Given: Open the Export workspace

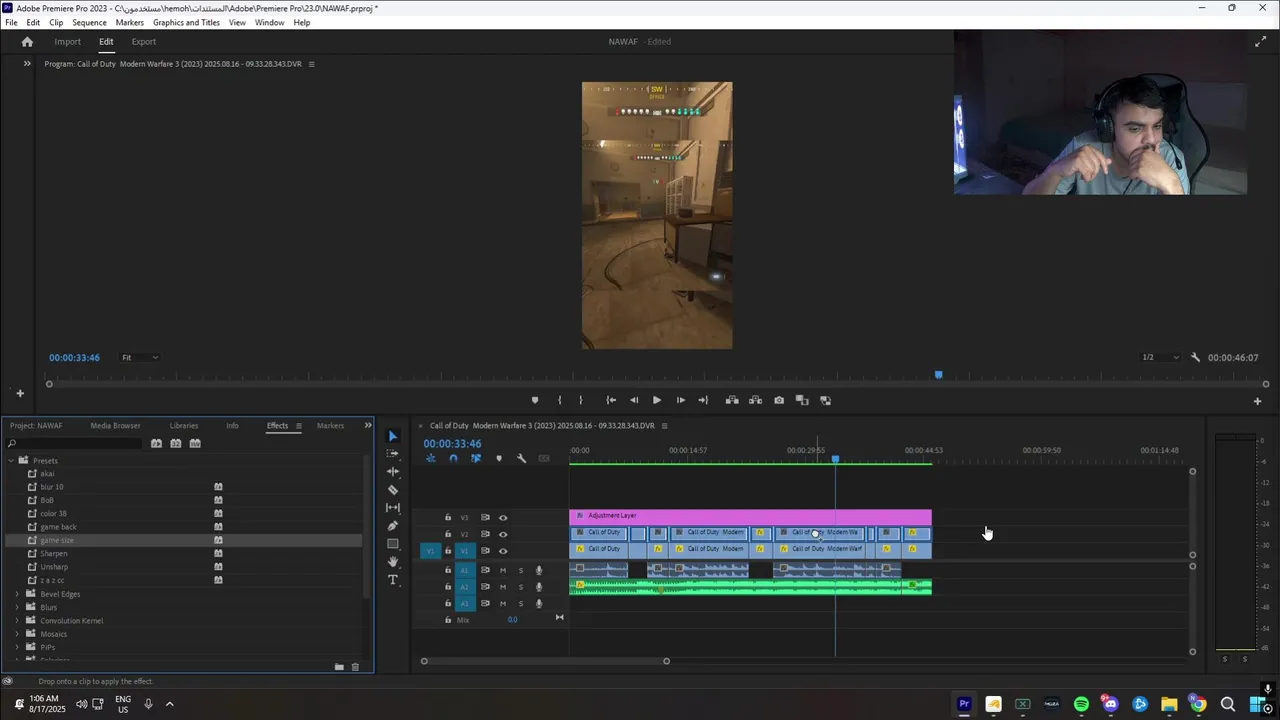Looking at the screenshot, I should (144, 42).
